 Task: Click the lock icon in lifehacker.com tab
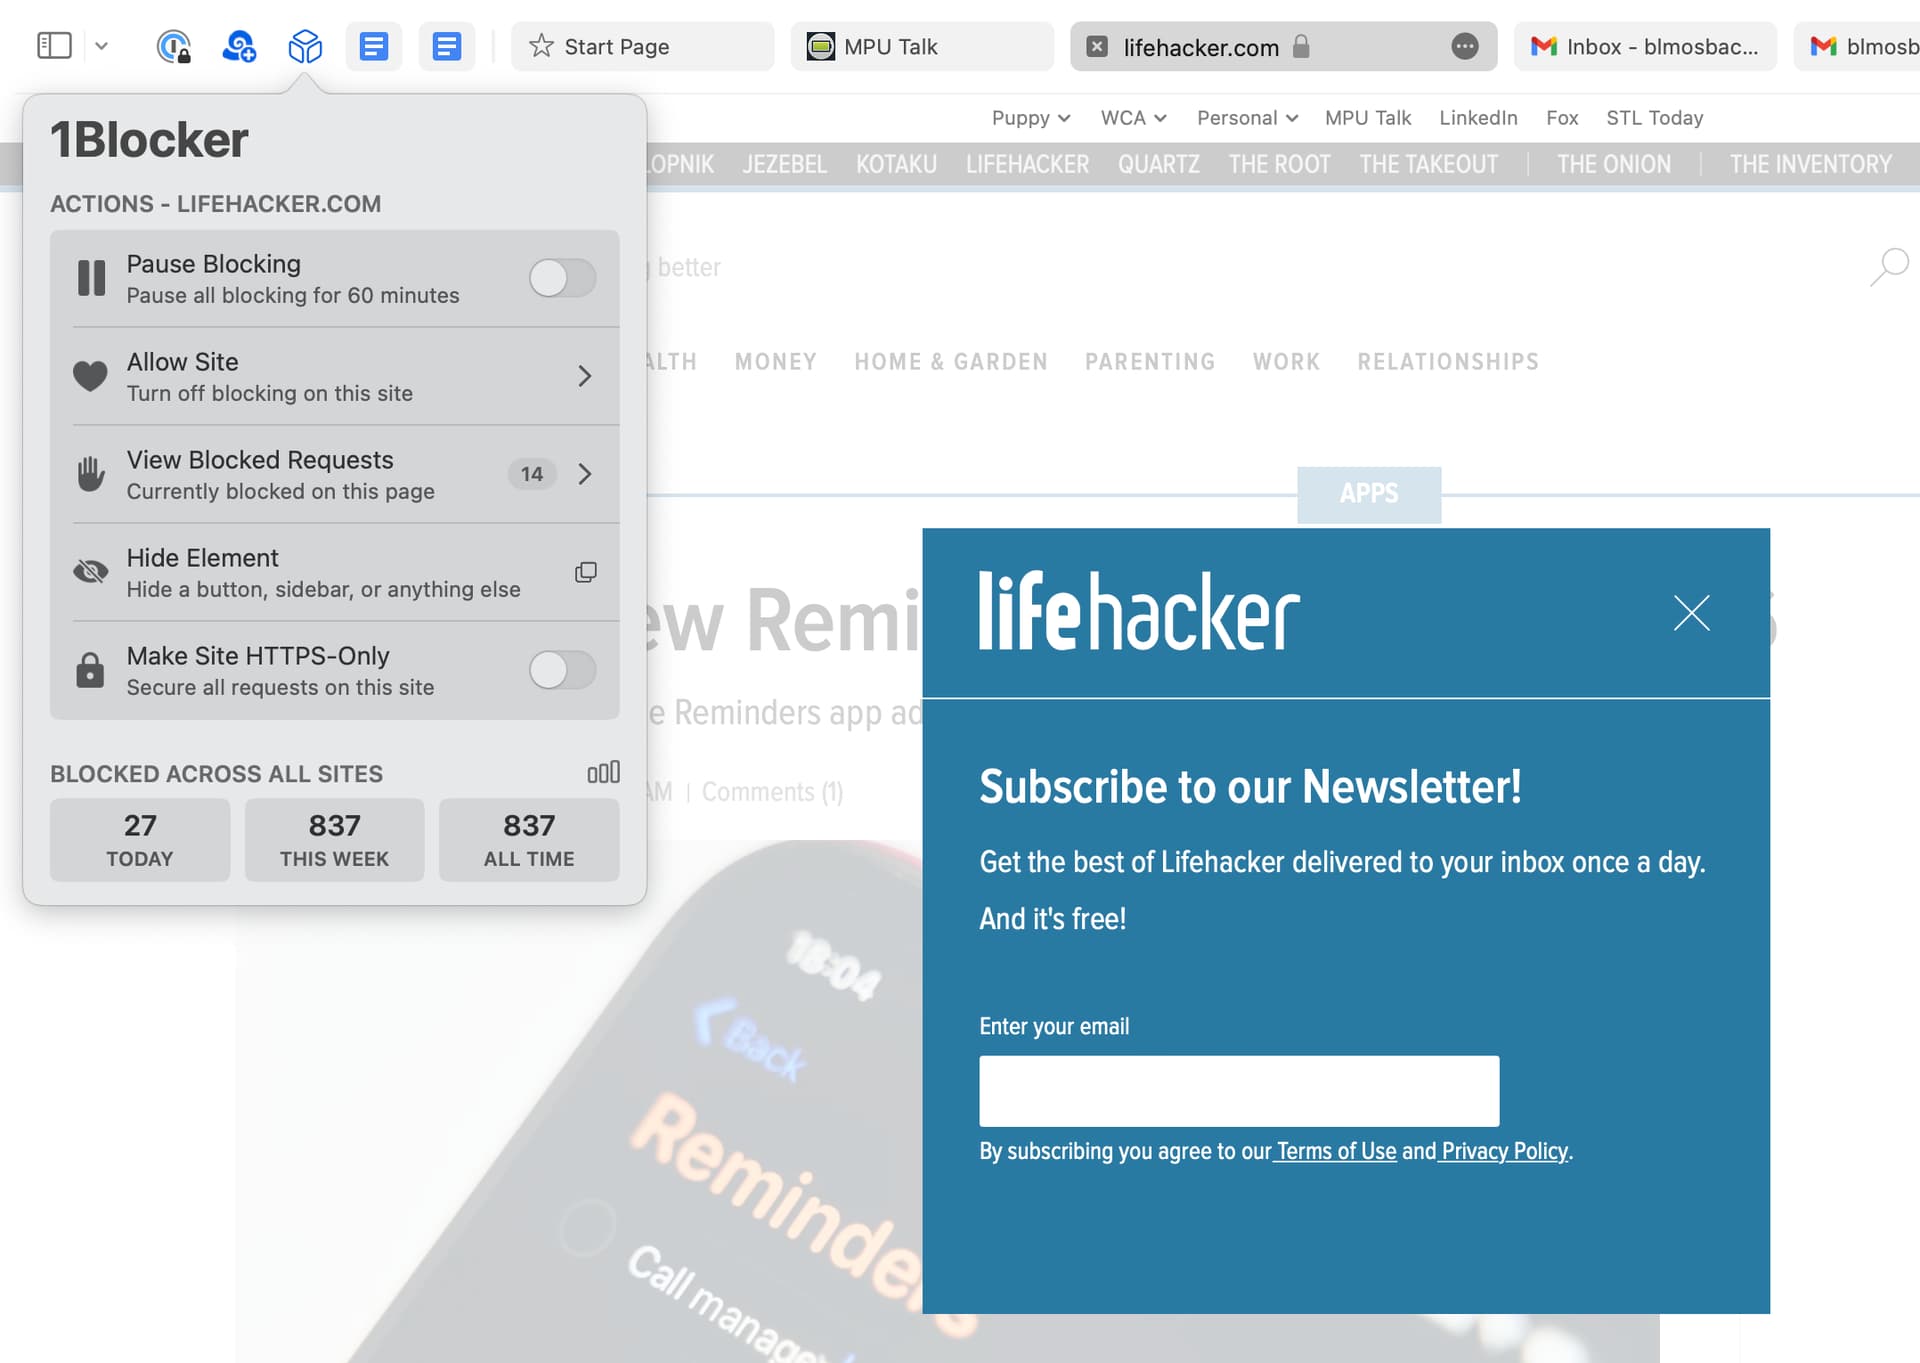click(1300, 46)
